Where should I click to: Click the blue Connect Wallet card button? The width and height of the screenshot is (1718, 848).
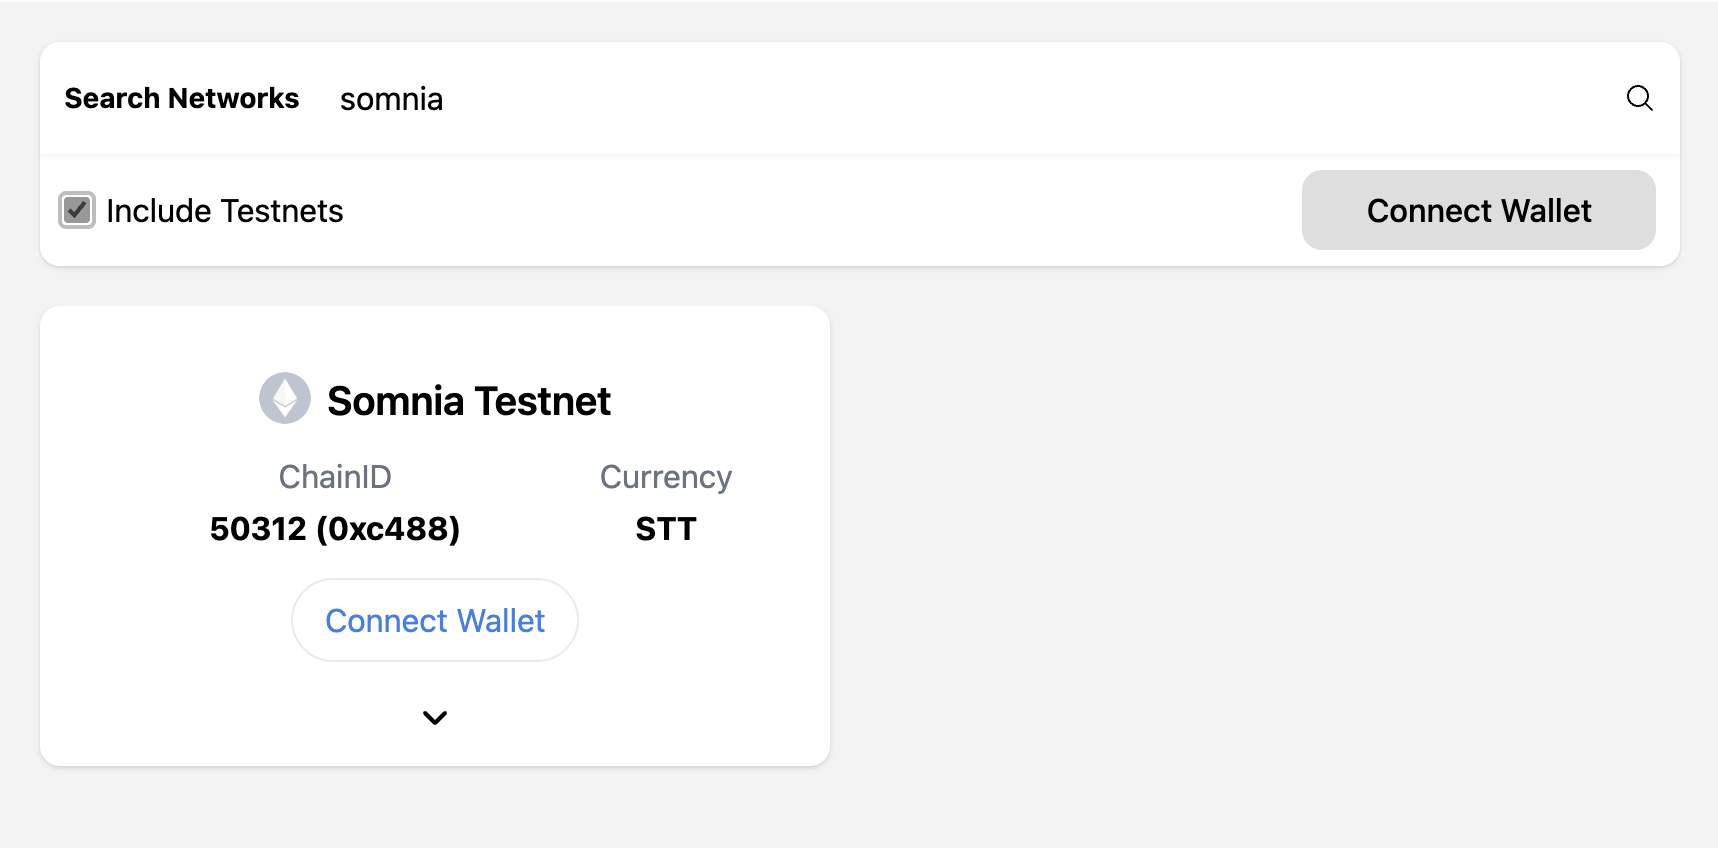(x=435, y=620)
